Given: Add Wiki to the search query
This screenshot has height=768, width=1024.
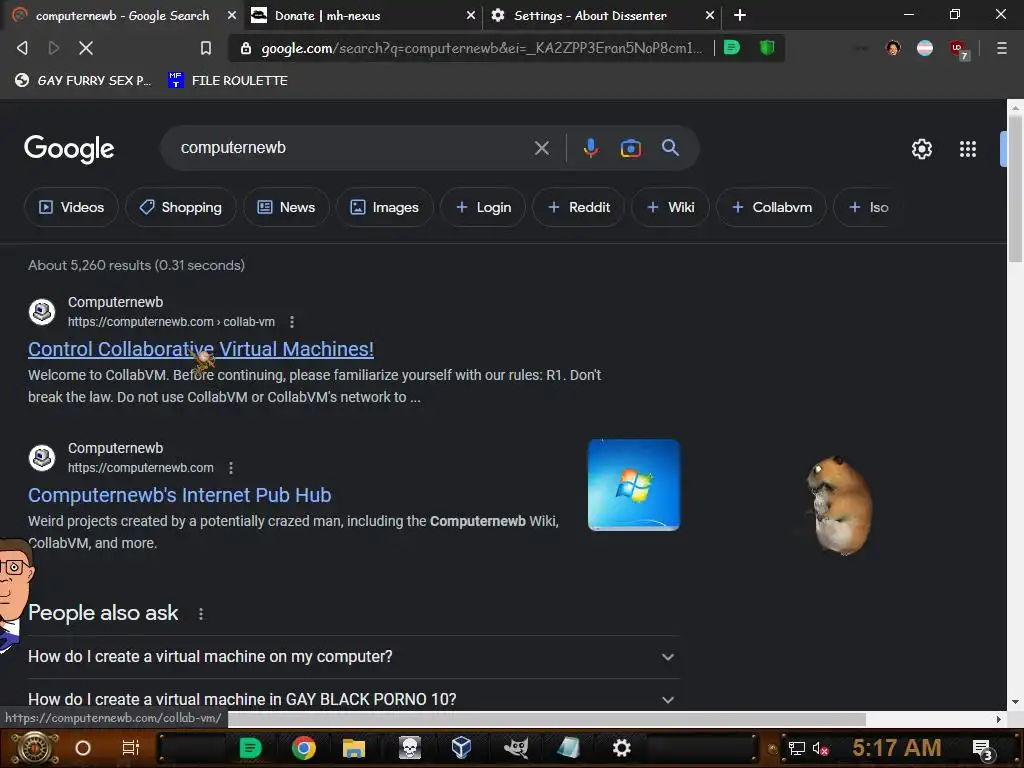Looking at the screenshot, I should coord(671,207).
